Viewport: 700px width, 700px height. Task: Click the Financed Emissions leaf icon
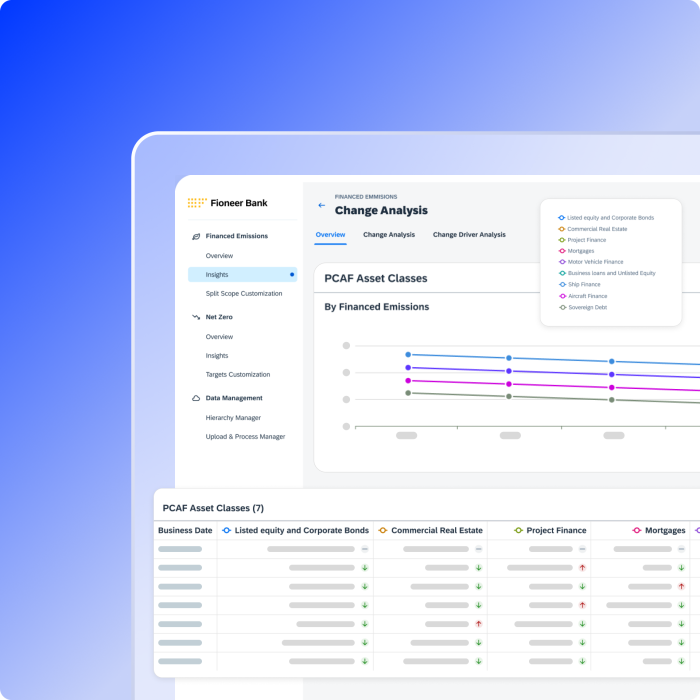[x=196, y=236]
